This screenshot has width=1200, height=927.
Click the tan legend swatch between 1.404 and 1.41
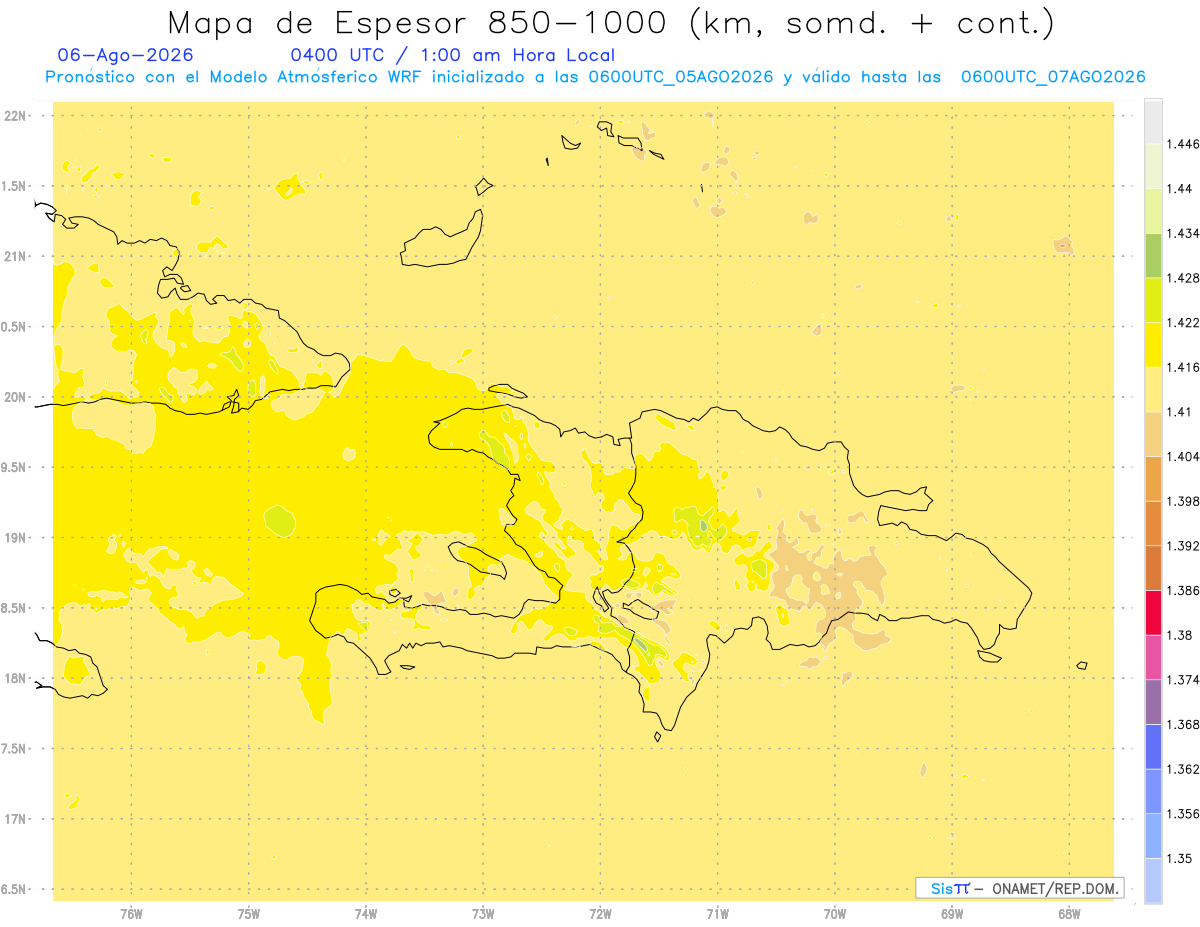1153,434
